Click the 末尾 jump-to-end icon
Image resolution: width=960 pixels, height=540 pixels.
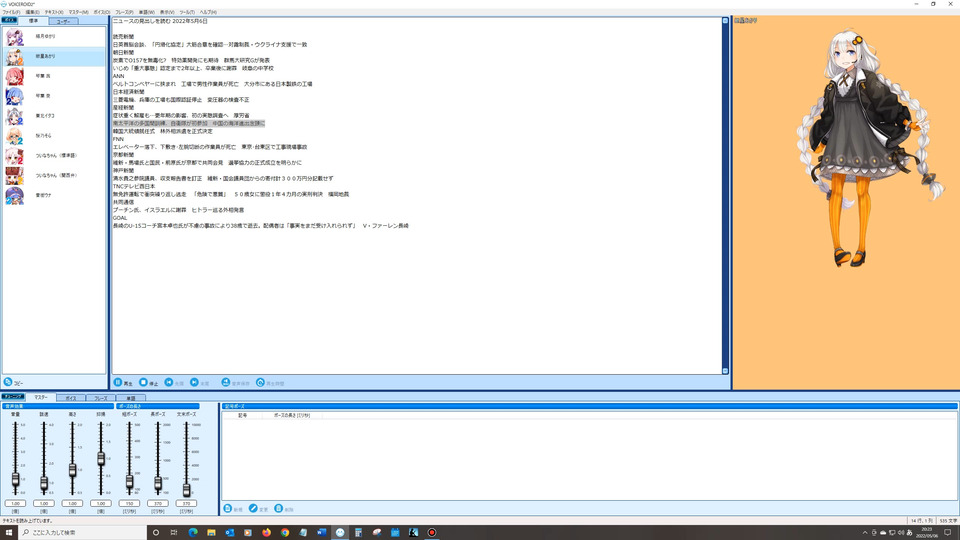[194, 382]
